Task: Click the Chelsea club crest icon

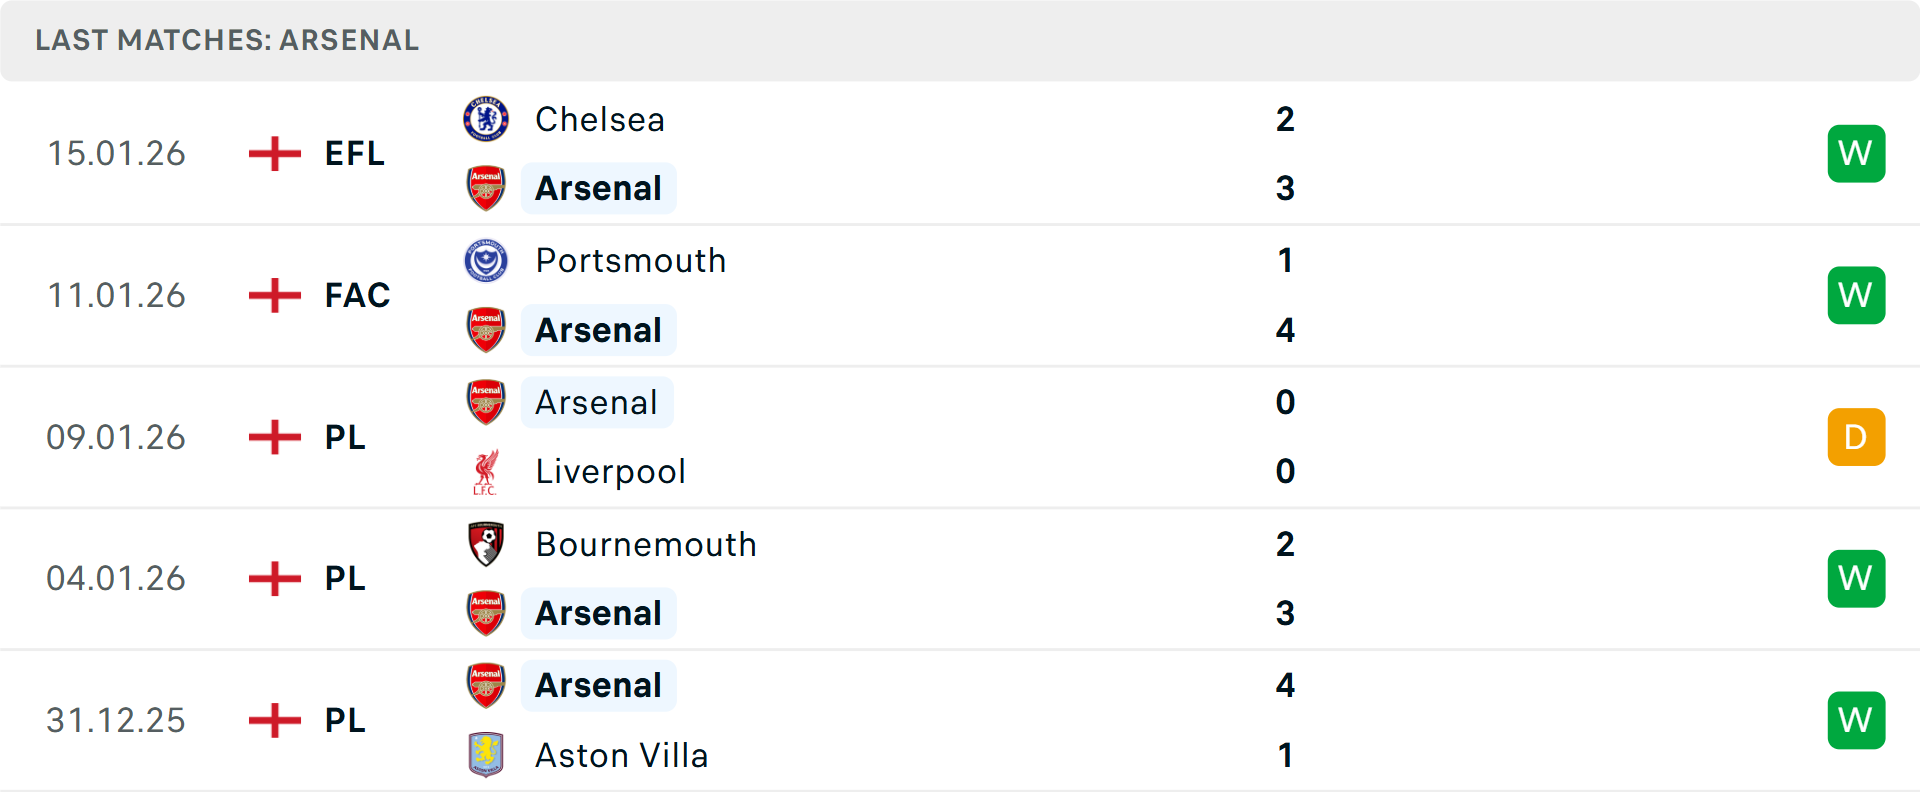Action: (x=486, y=119)
